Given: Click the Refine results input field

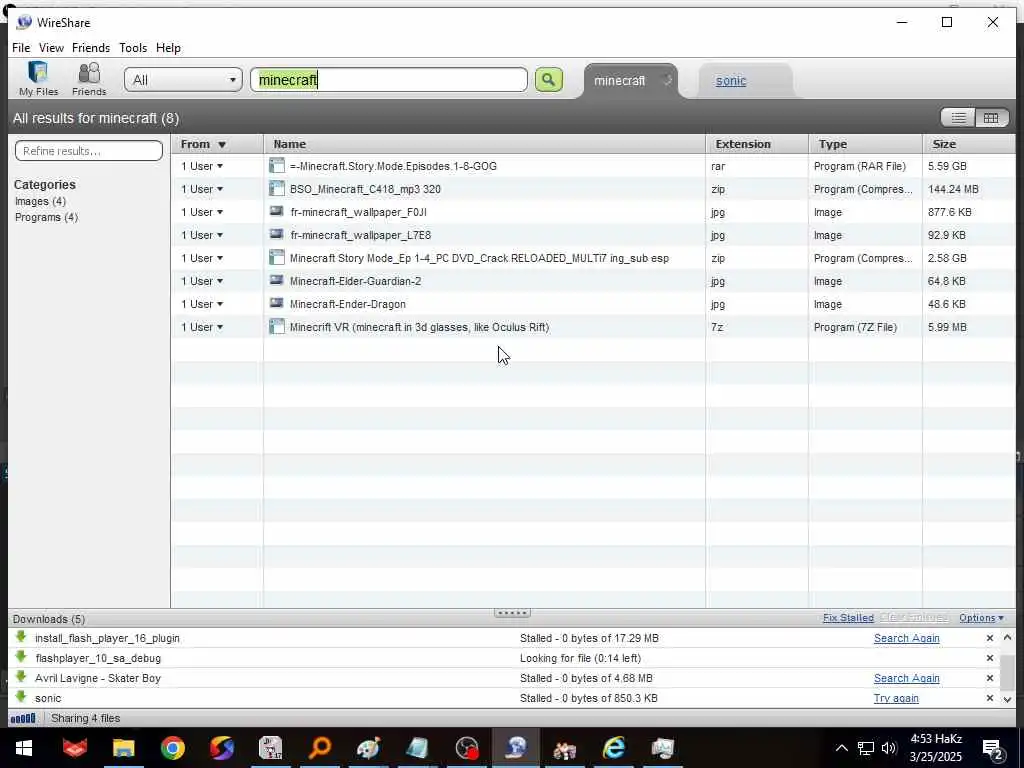Looking at the screenshot, I should (x=89, y=151).
